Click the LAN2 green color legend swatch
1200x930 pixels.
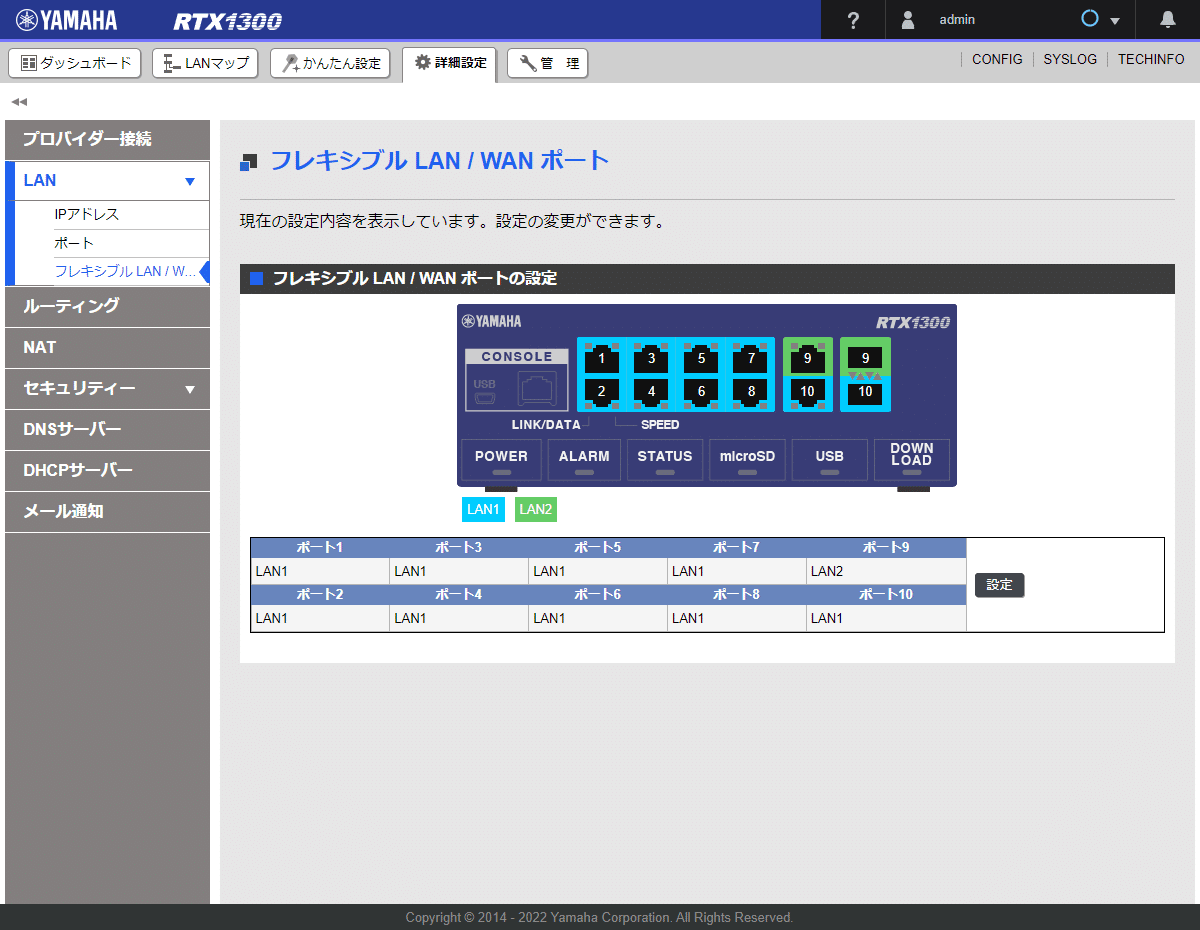535,509
